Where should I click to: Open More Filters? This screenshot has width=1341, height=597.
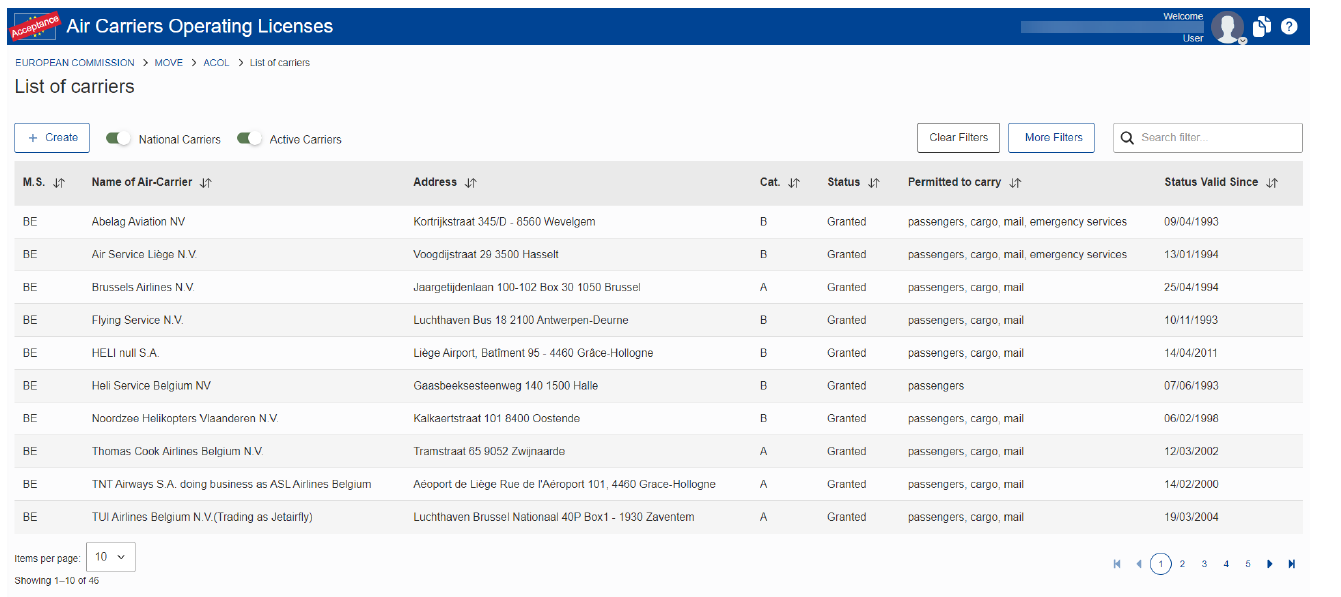1052,138
